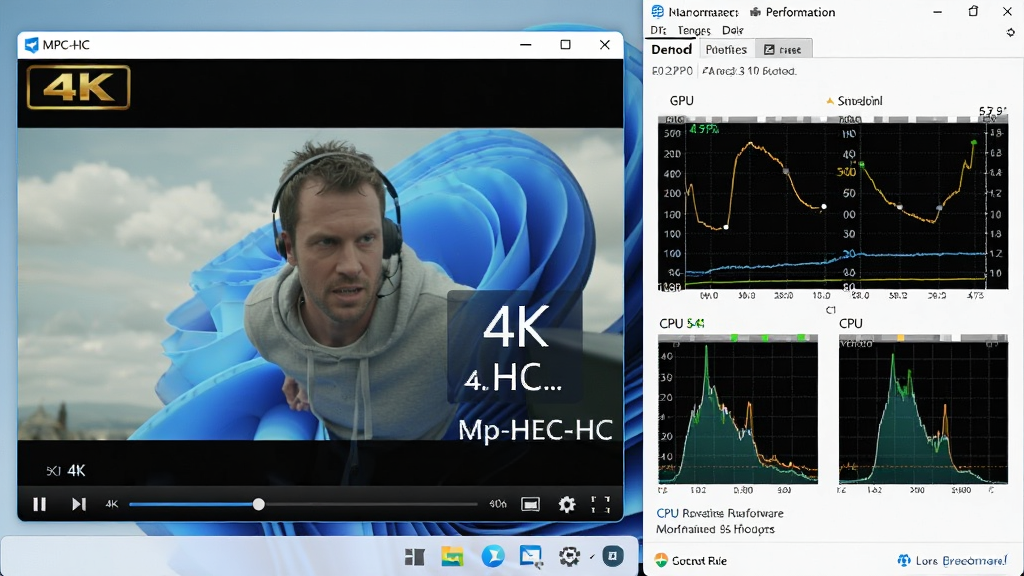Switch to the 'Denod' tab
Screen dimensions: 1024x576
tap(671, 50)
